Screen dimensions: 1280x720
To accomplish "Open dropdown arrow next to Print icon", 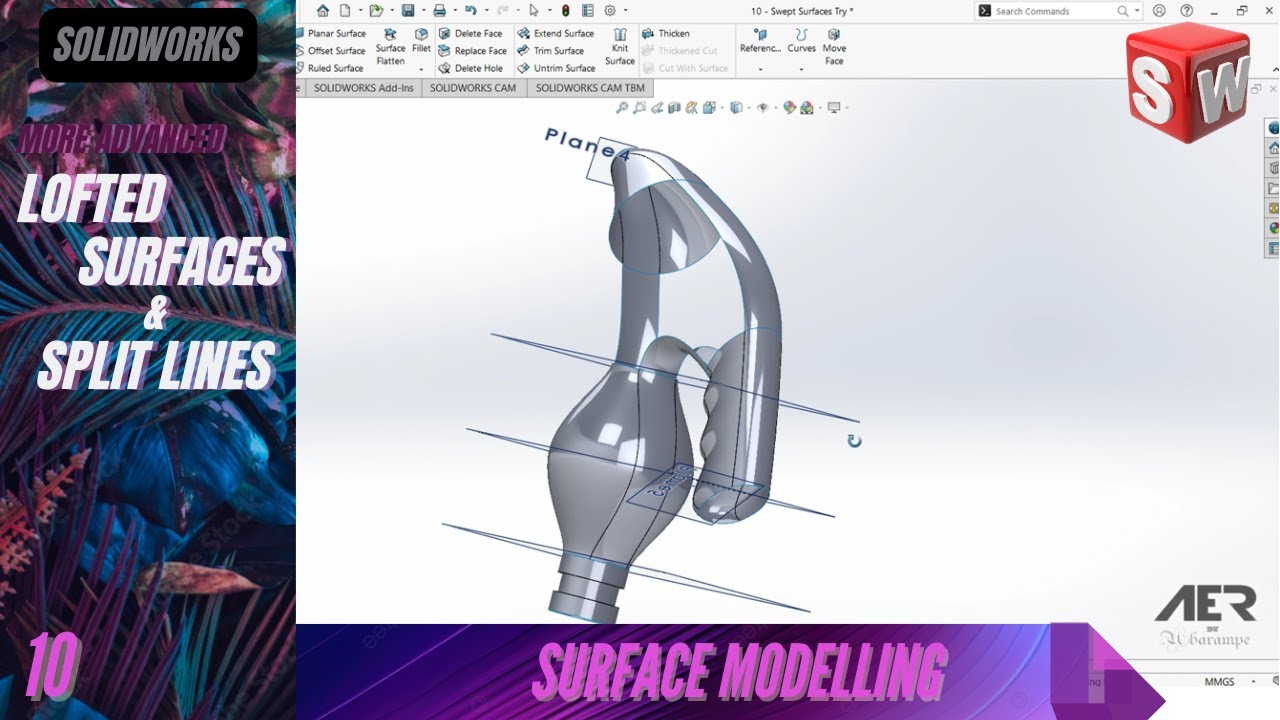I will [x=455, y=11].
